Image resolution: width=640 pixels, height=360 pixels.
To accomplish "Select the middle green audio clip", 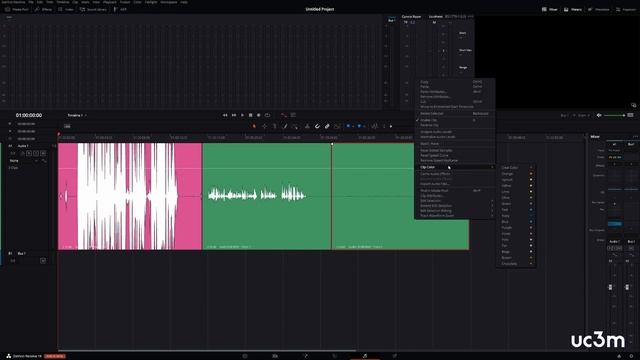I will pyautogui.click(x=267, y=196).
